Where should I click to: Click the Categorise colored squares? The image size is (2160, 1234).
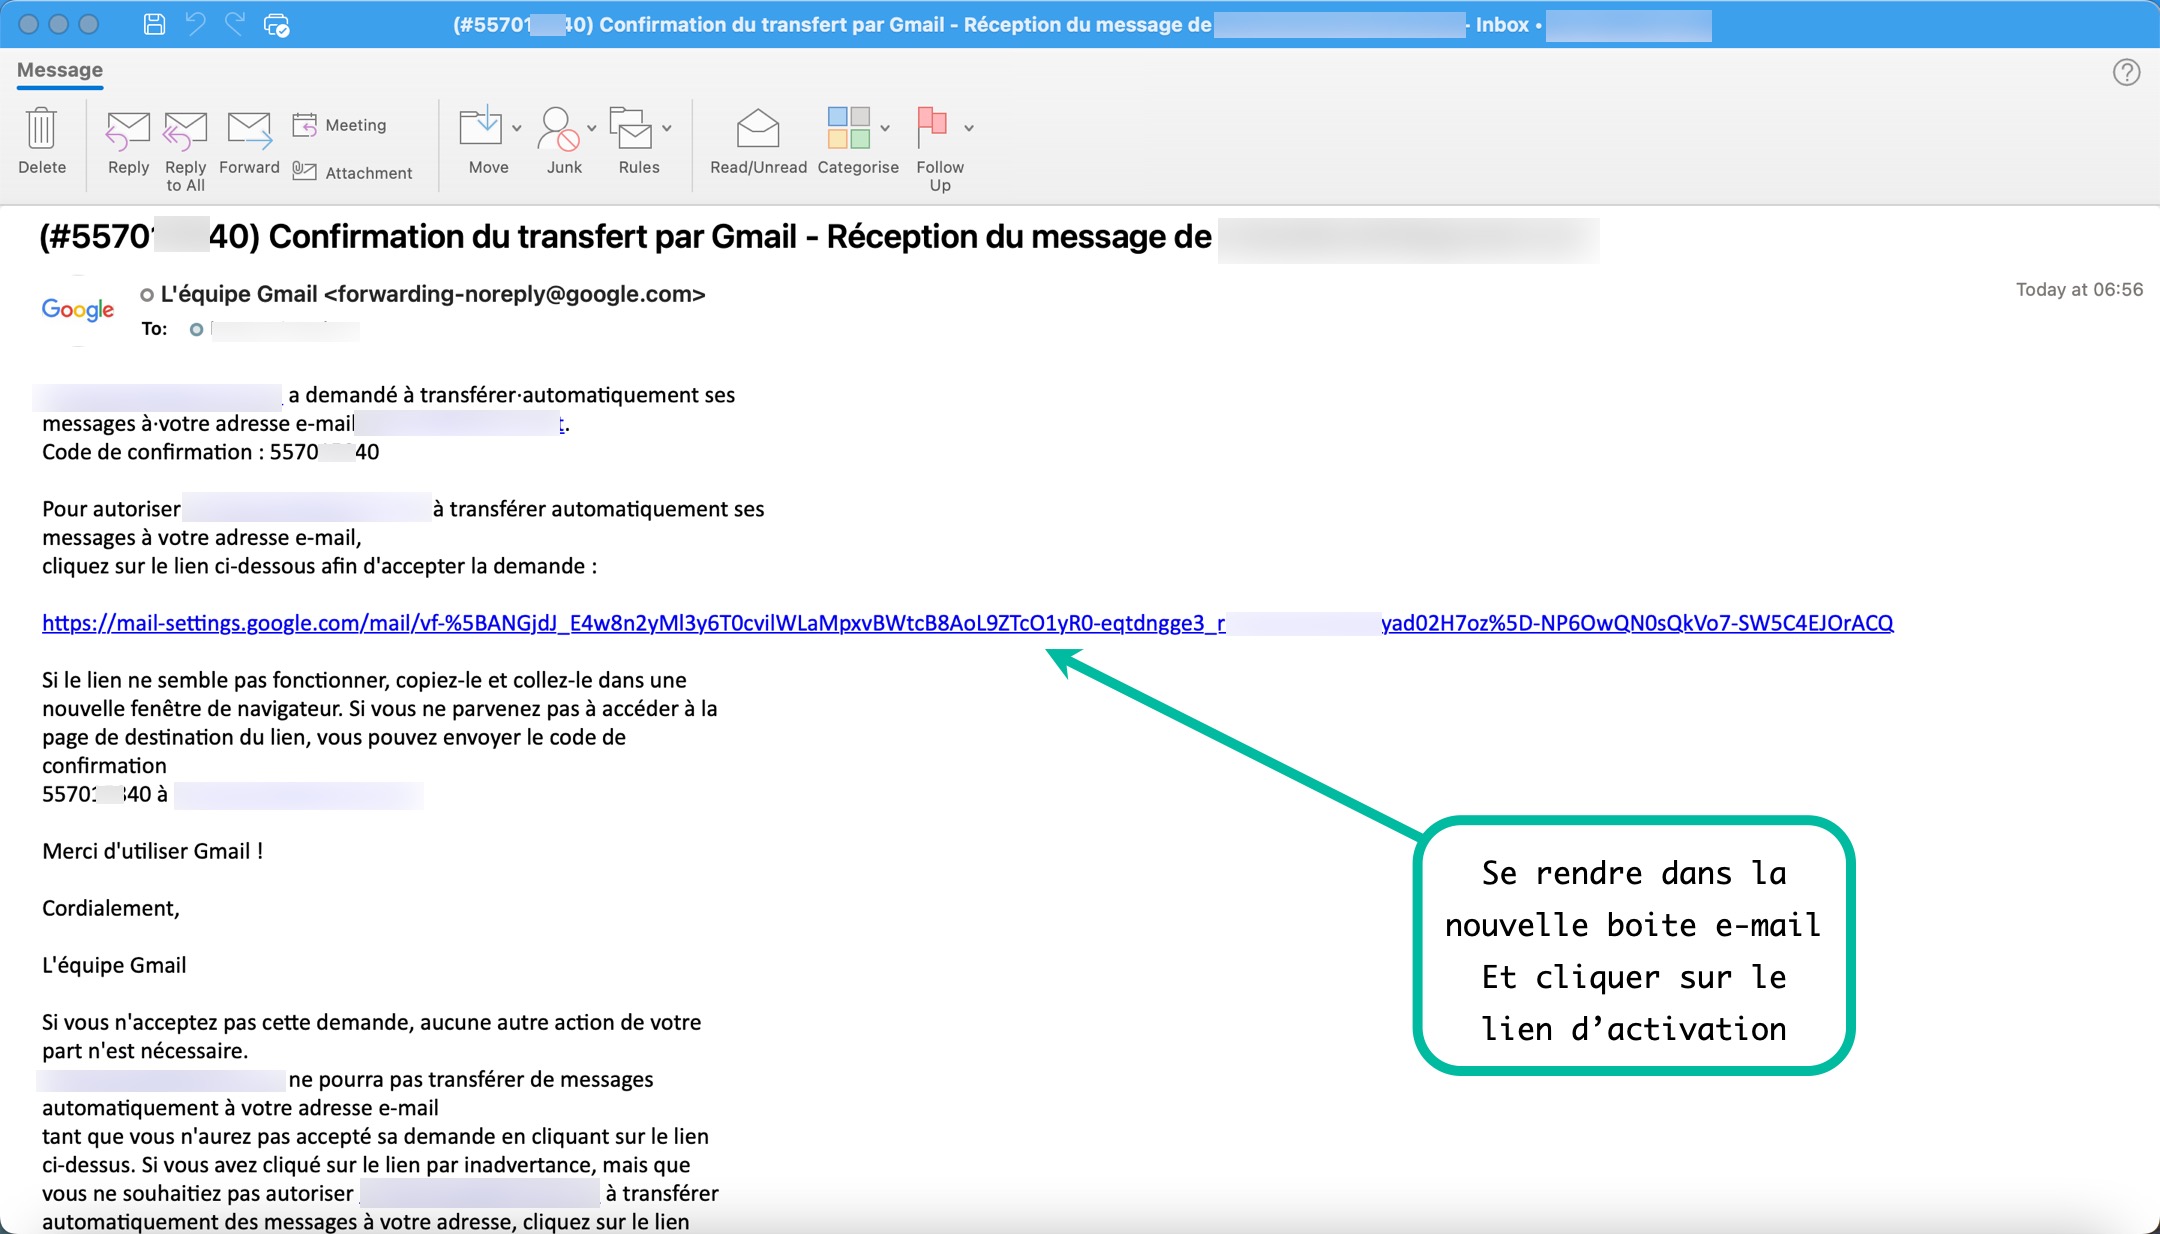[848, 128]
